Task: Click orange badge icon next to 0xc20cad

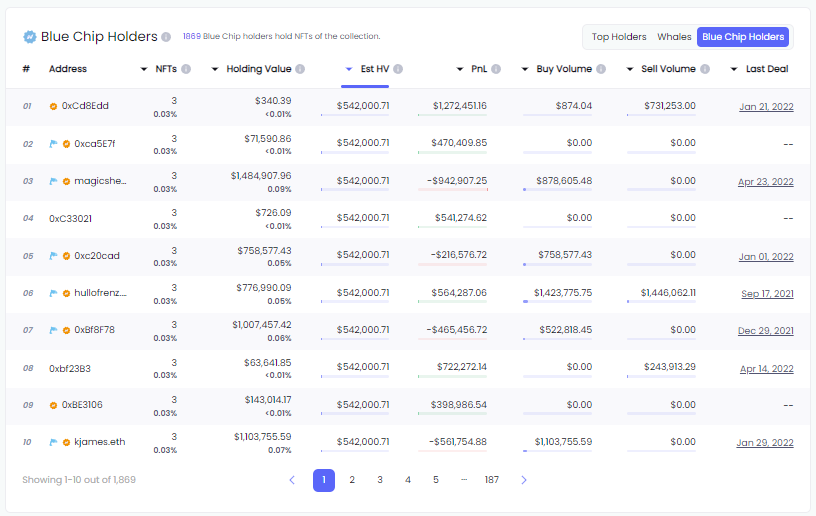Action: pyautogui.click(x=66, y=256)
